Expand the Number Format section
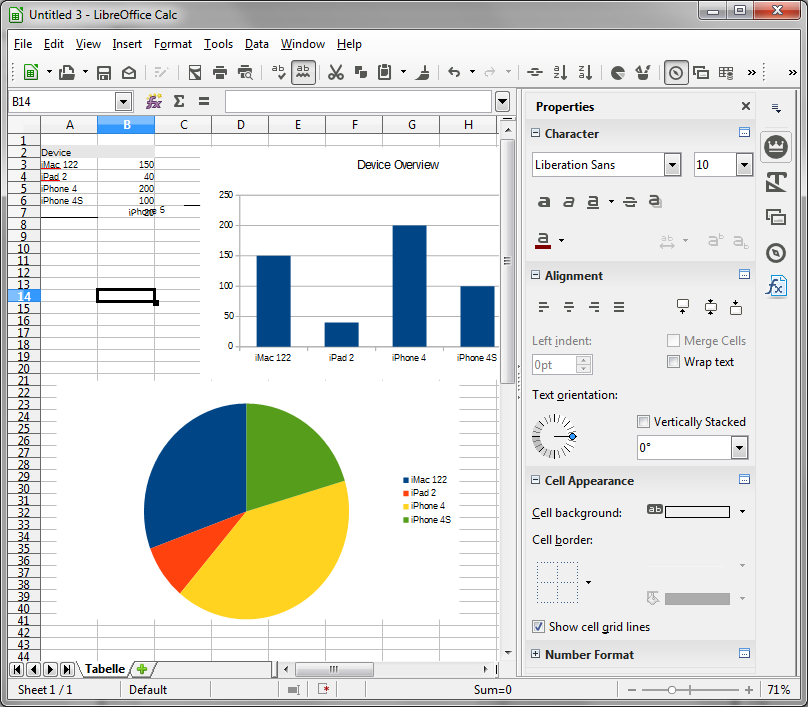This screenshot has height=707, width=808. point(536,654)
